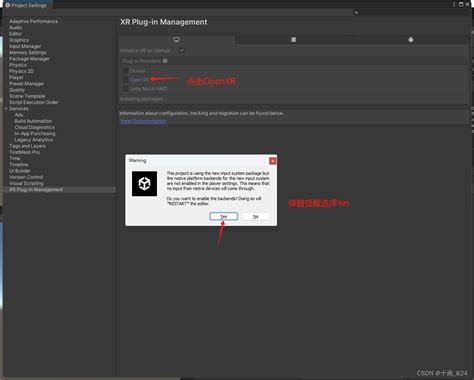Open Audio settings

click(x=15, y=27)
